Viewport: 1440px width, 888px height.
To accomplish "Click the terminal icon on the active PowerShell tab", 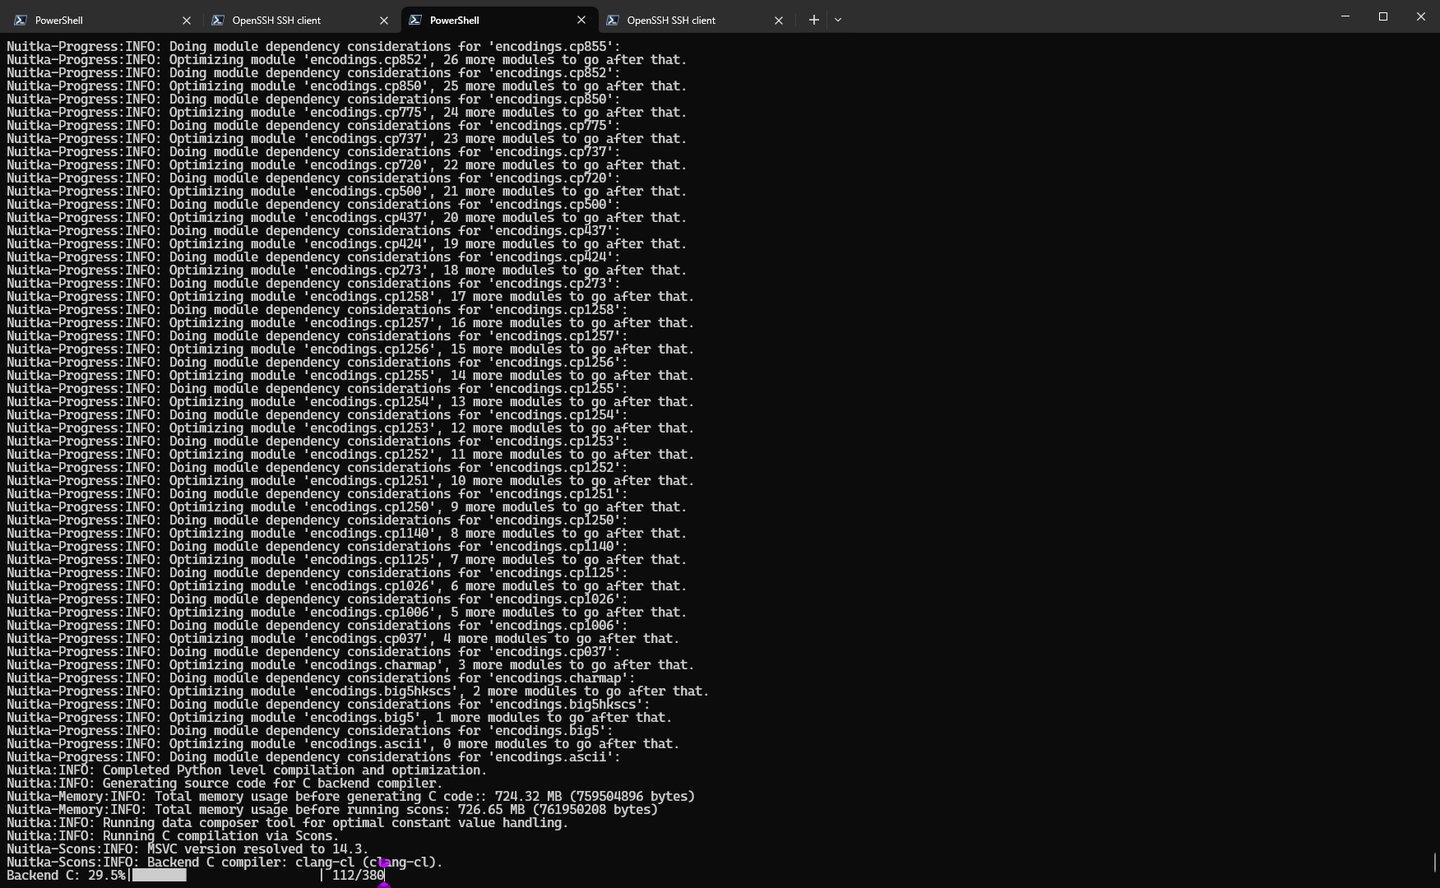I will pos(415,20).
